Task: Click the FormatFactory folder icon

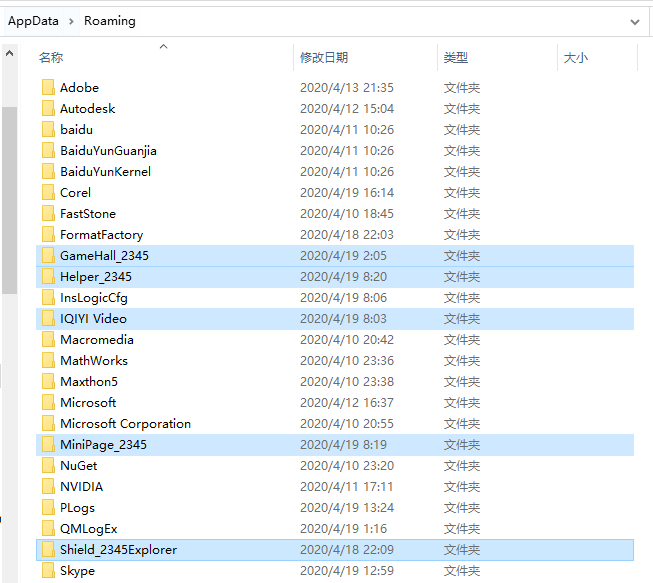Action: [48, 235]
